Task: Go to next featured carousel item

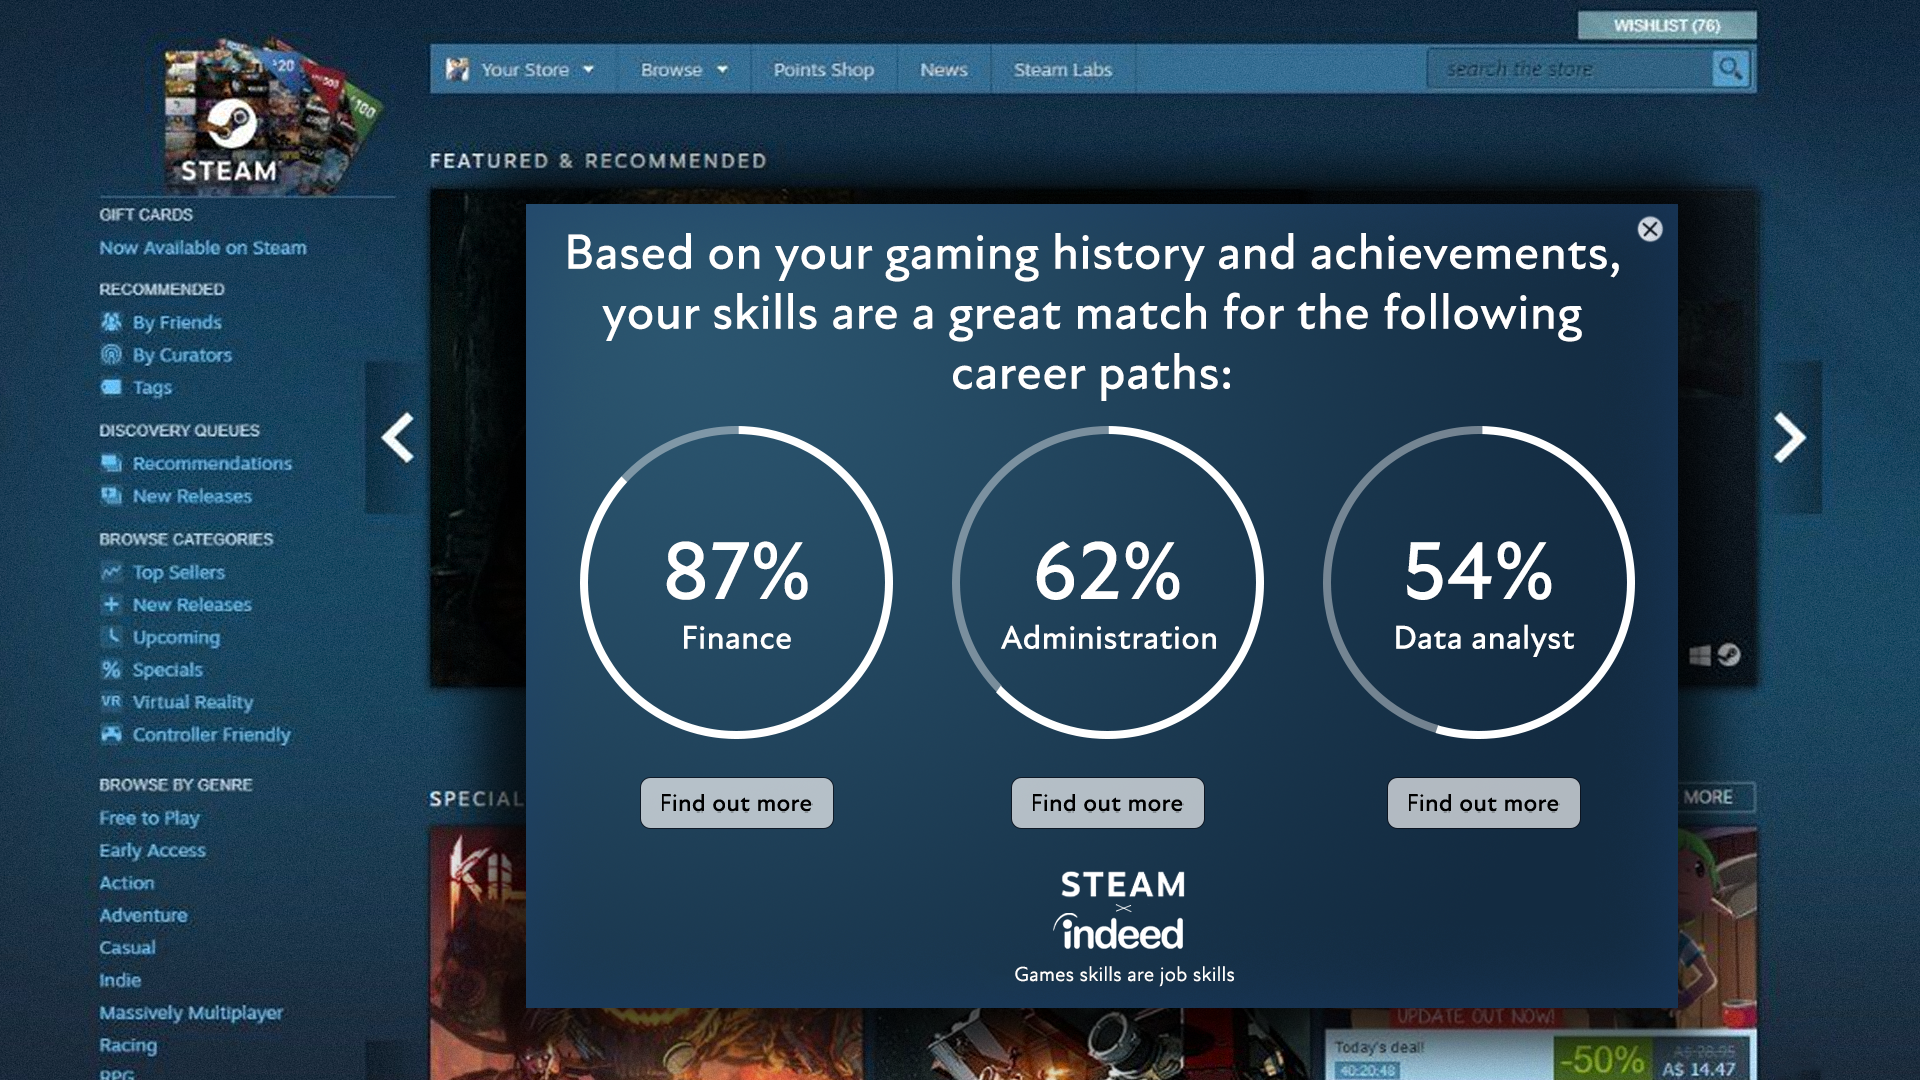Action: [x=1789, y=437]
